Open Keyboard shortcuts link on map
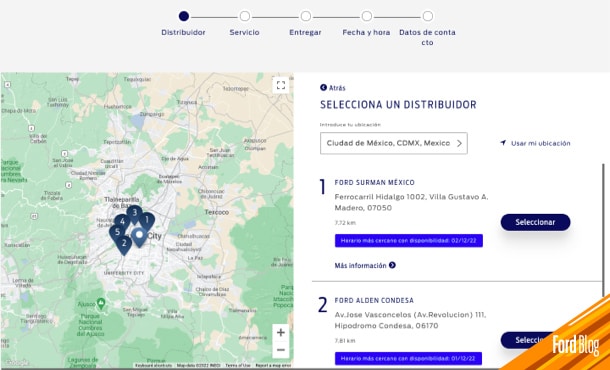 click(x=153, y=366)
